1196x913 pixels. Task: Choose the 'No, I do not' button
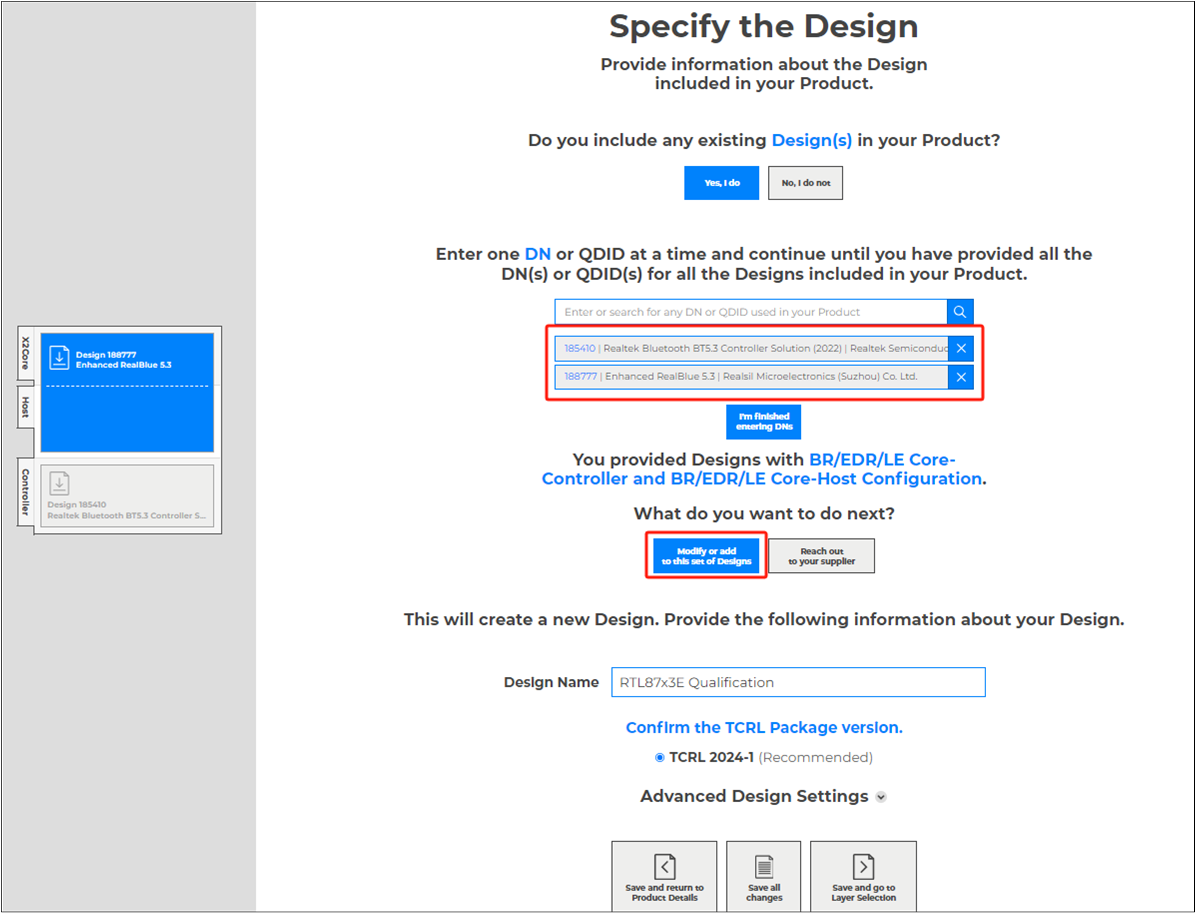805,183
